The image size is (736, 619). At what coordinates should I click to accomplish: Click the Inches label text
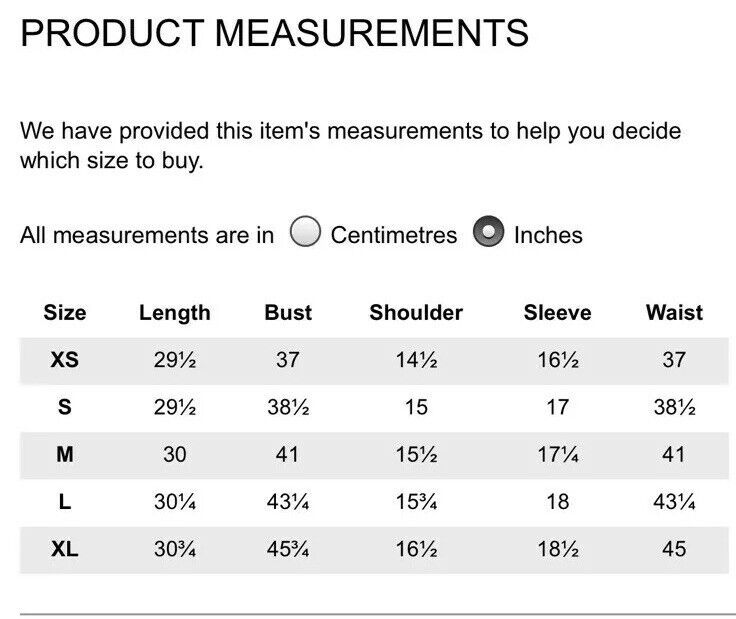click(x=548, y=235)
